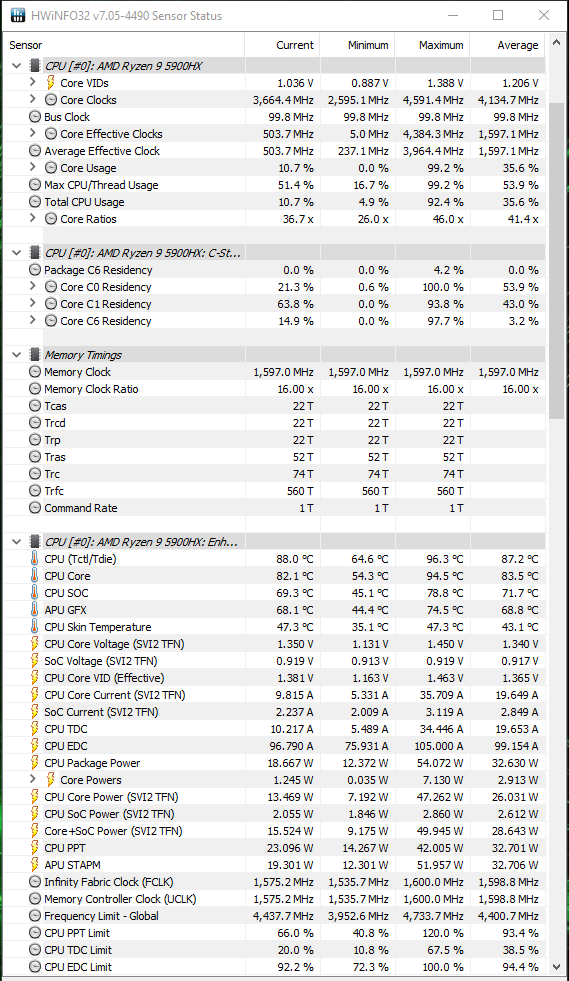
Task: Click the chip icon of Memory Timings header
Action: click(x=35, y=355)
